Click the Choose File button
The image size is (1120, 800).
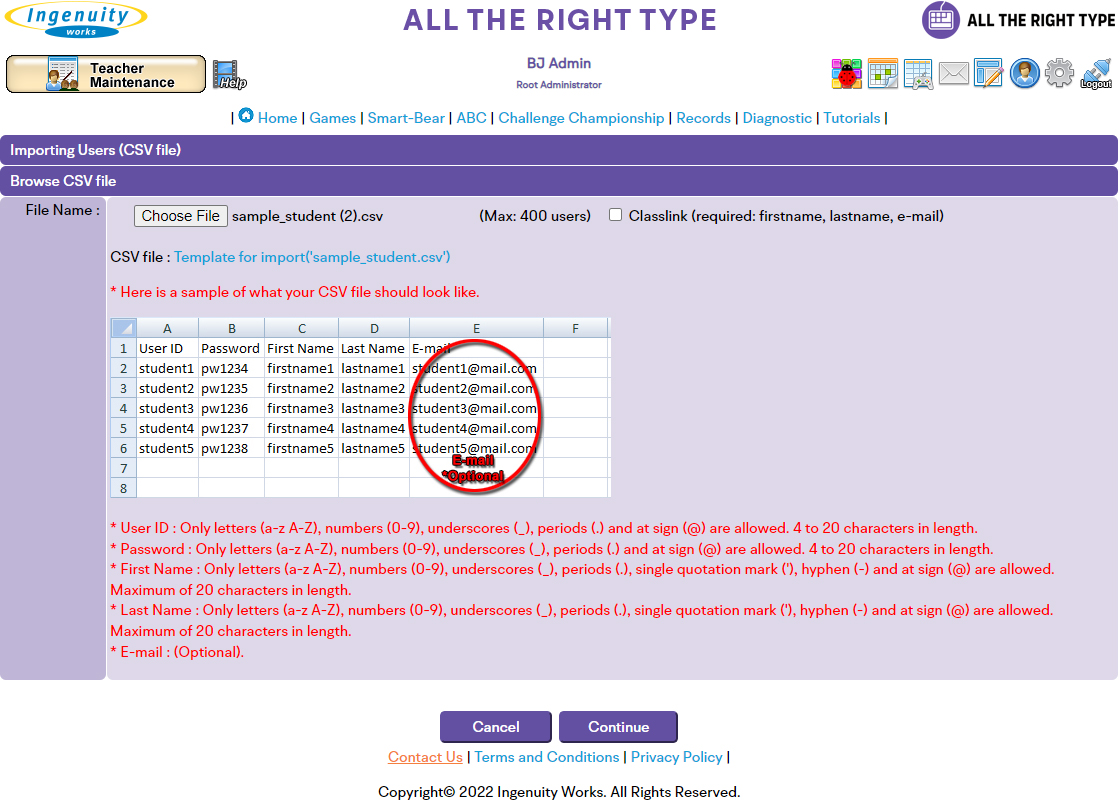[181, 216]
